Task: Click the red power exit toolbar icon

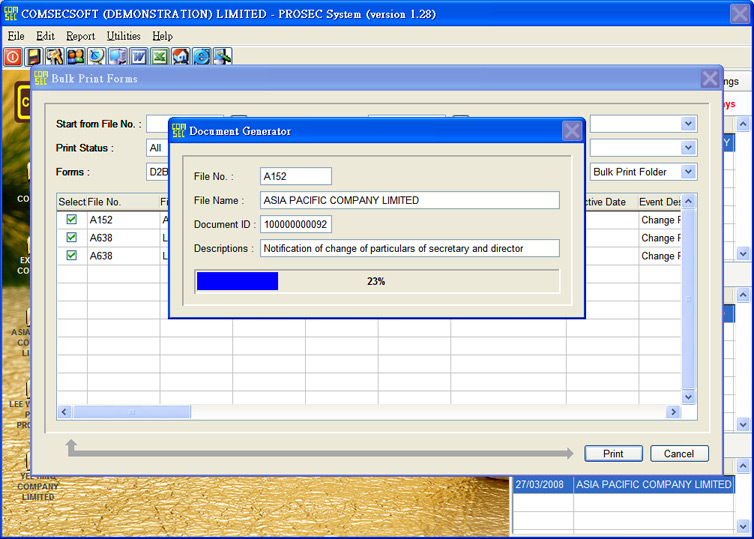Action: 13,57
